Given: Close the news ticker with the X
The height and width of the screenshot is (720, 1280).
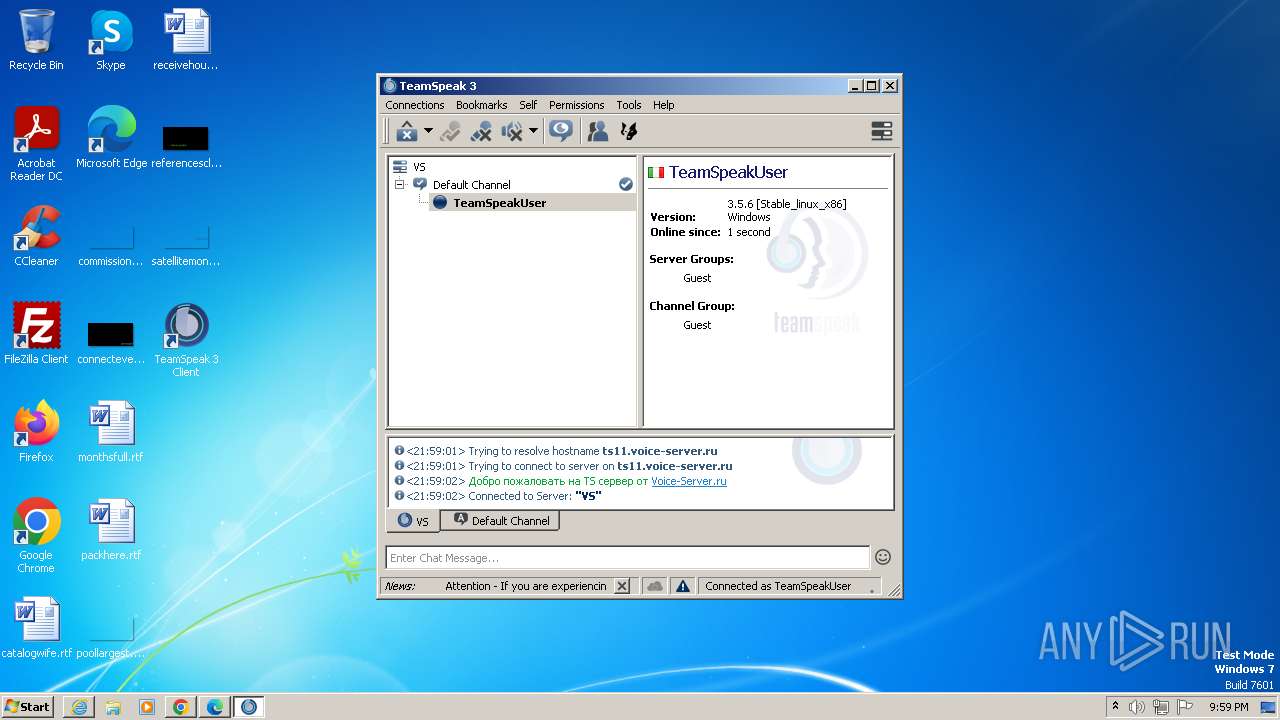Looking at the screenshot, I should point(622,586).
